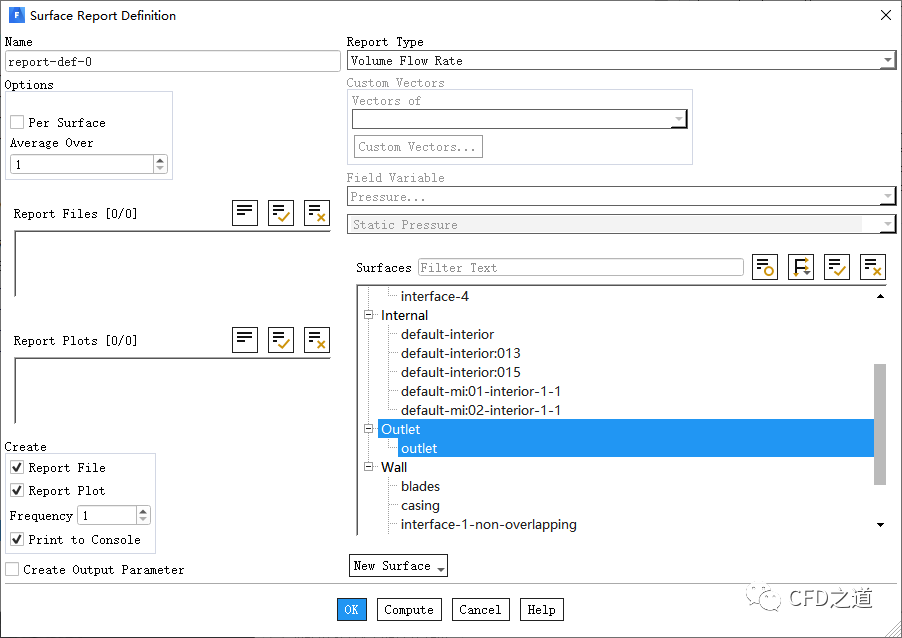Image resolution: width=902 pixels, height=638 pixels.
Task: Select all Surfaces icon
Action: coord(837,267)
